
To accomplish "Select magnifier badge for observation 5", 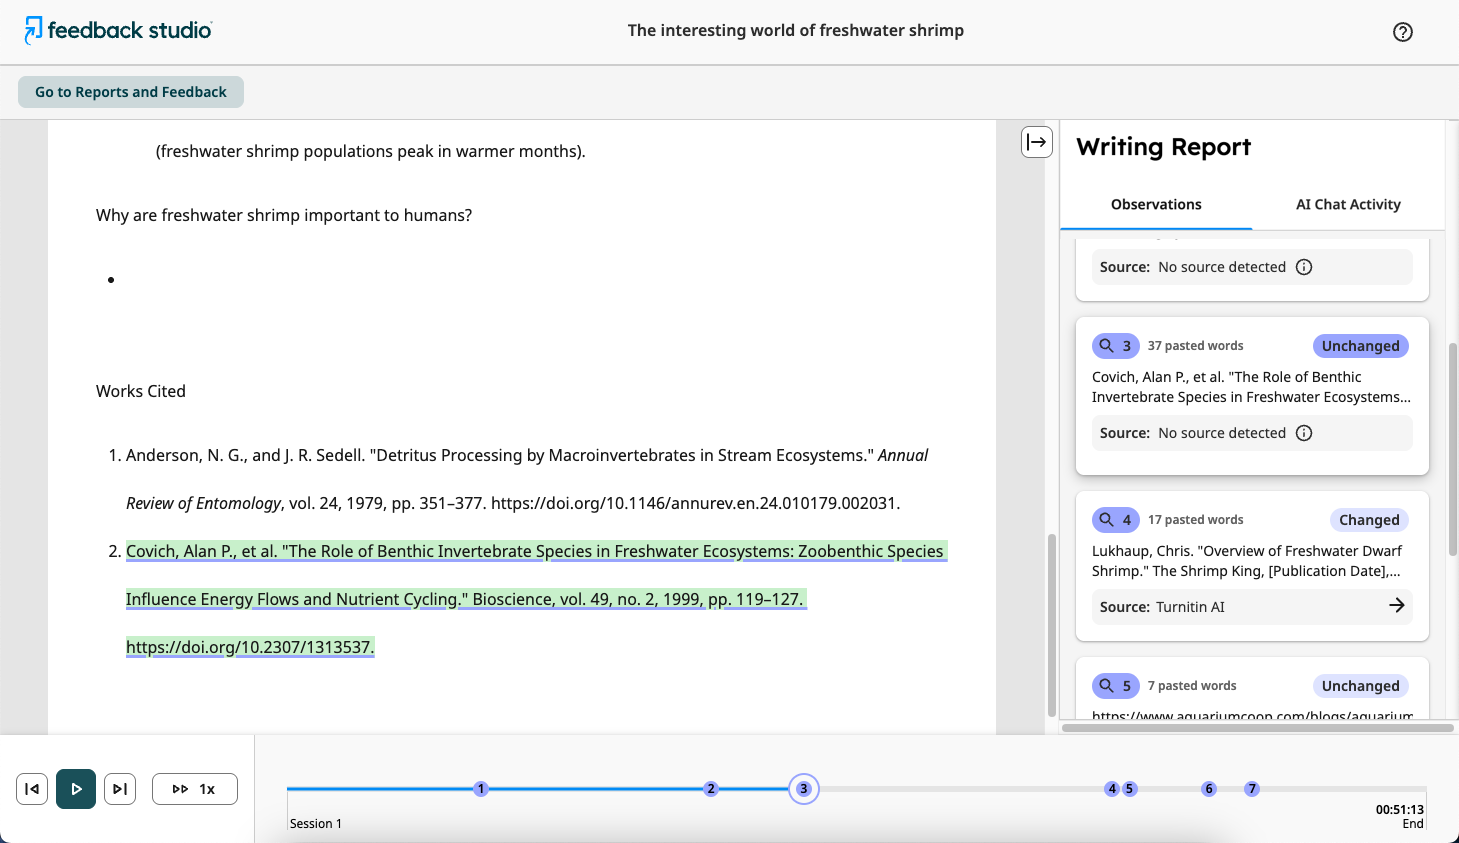I will pyautogui.click(x=1116, y=686).
